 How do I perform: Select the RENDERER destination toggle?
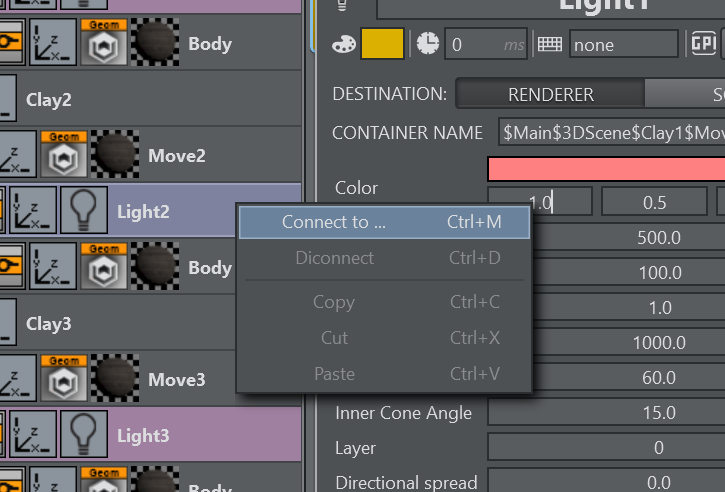550,95
